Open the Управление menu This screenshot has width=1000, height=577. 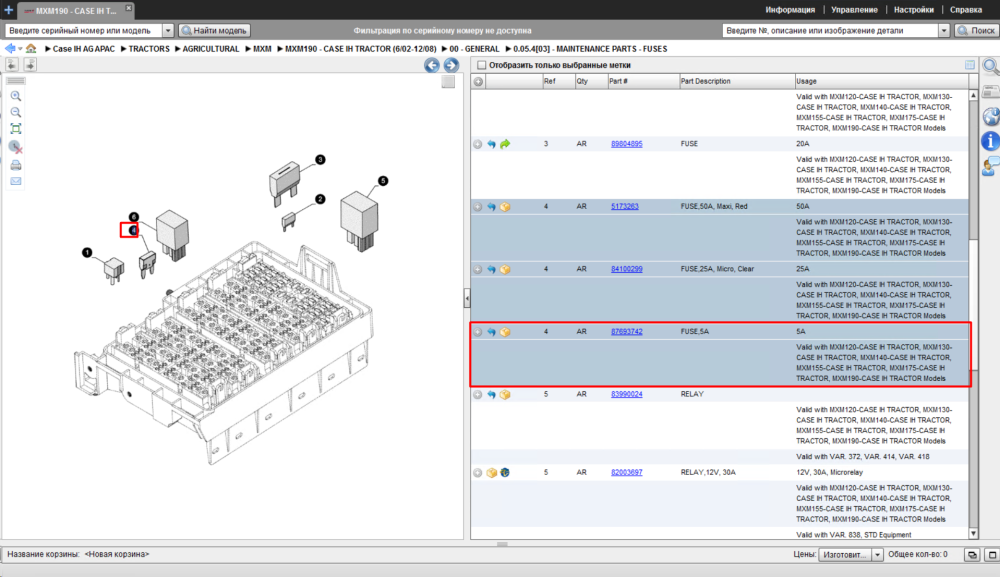point(855,10)
